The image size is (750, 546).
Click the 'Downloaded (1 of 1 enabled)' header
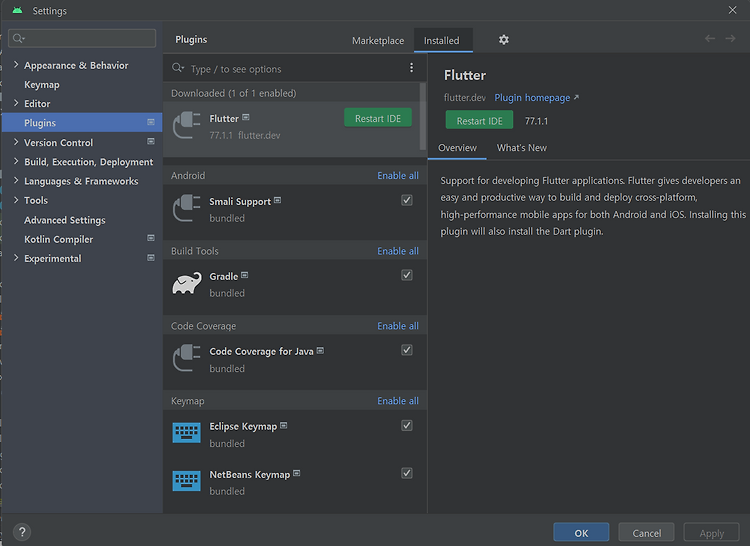(233, 93)
